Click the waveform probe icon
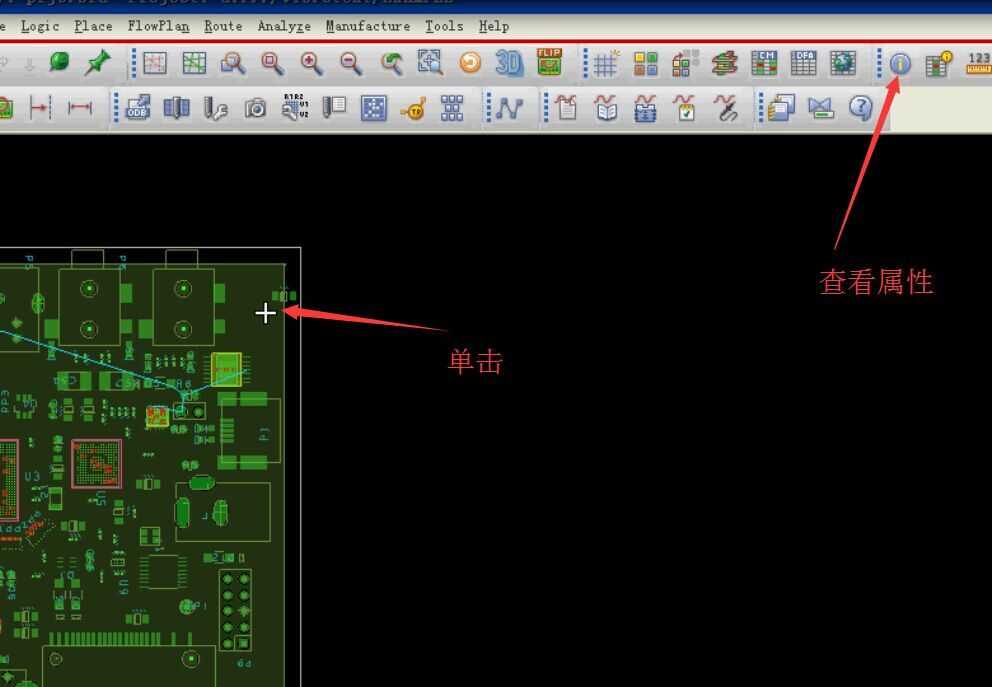Screen dimensions: 992x687 tap(724, 108)
